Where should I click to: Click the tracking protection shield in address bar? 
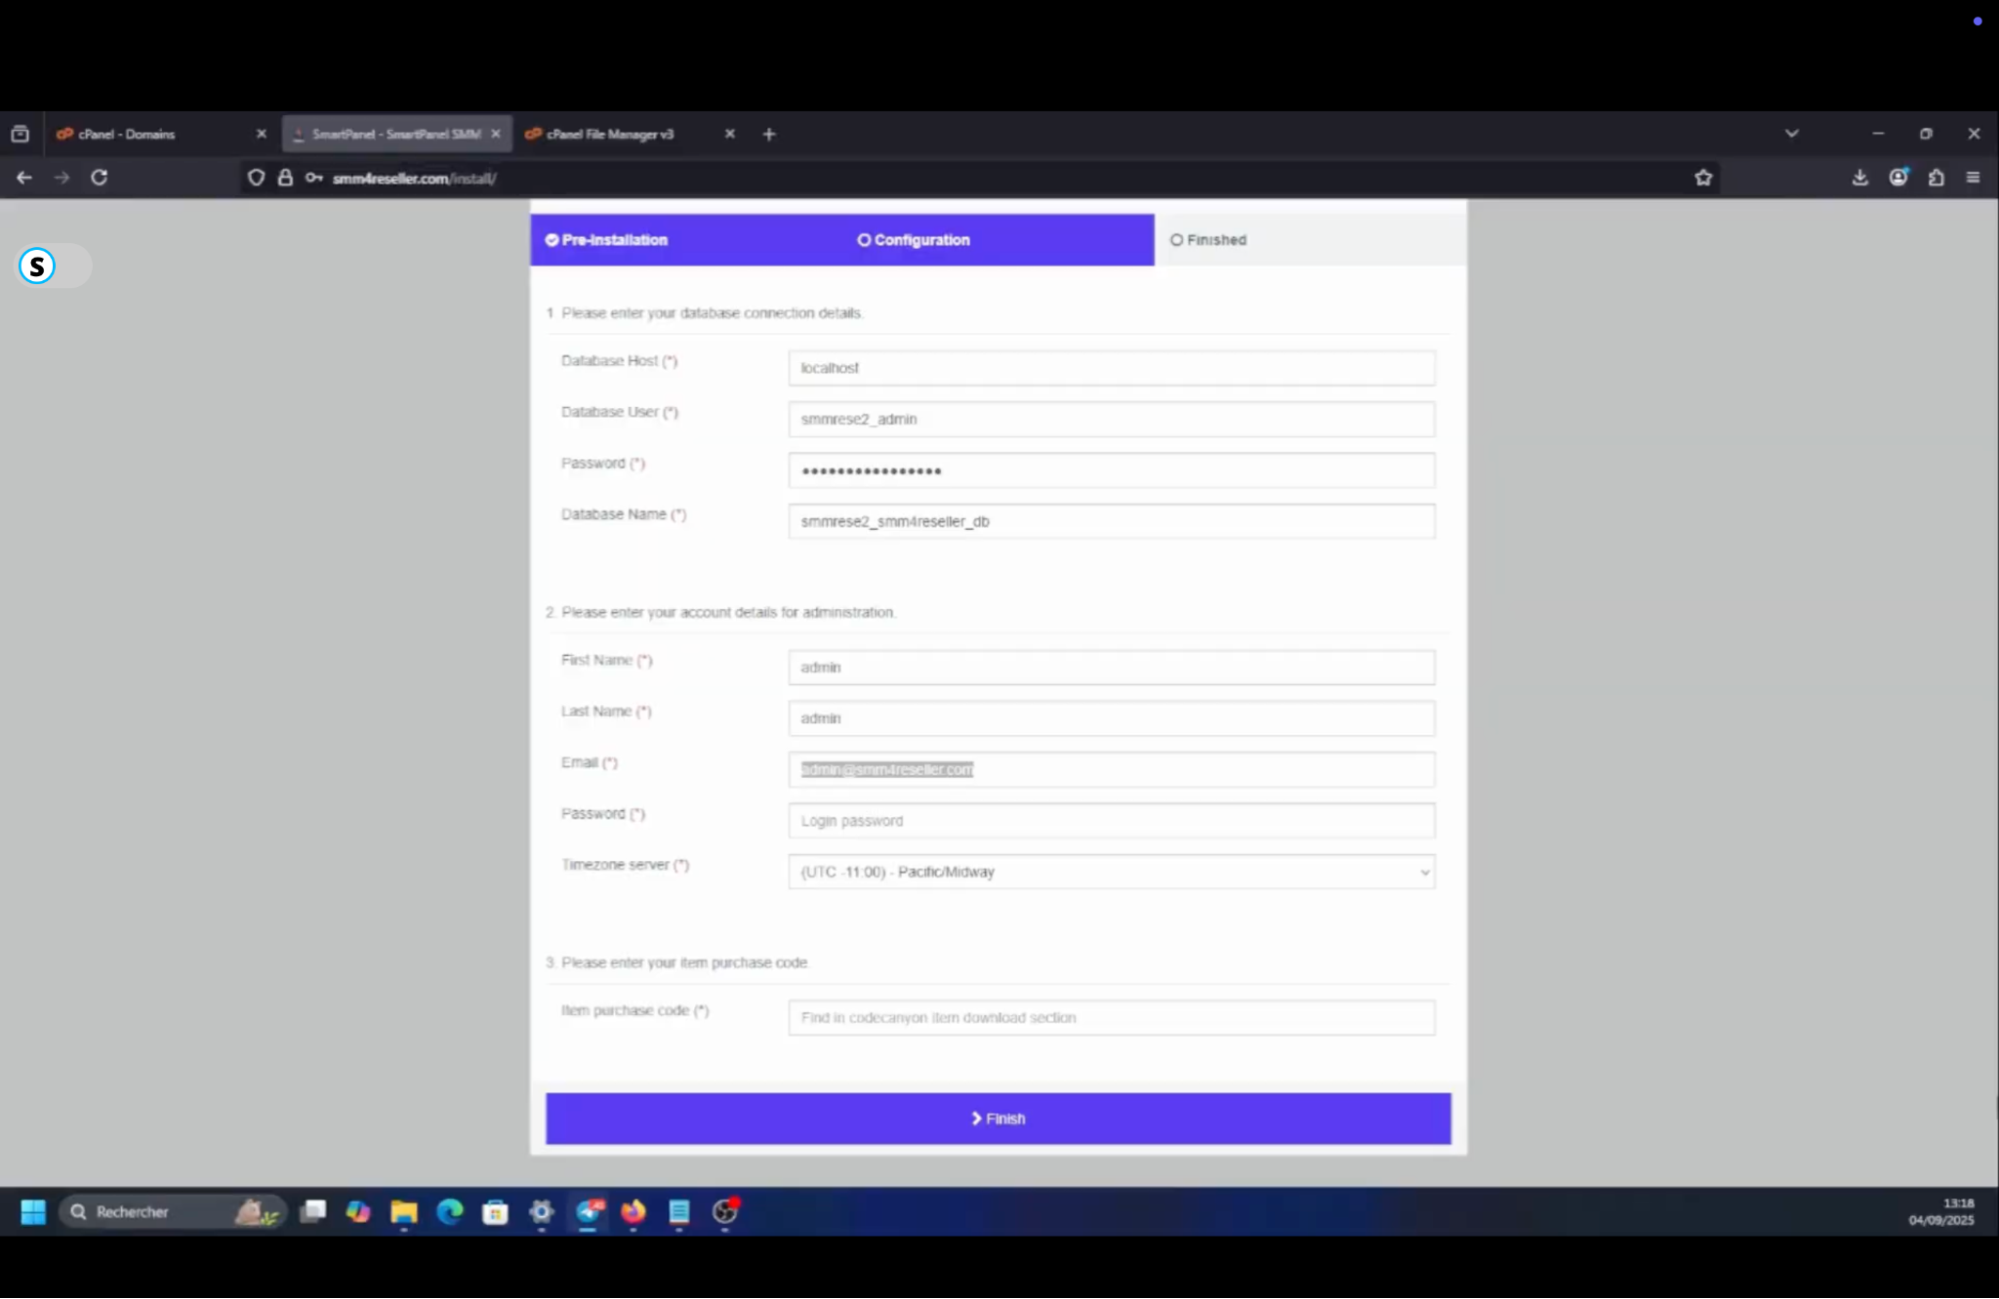257,177
